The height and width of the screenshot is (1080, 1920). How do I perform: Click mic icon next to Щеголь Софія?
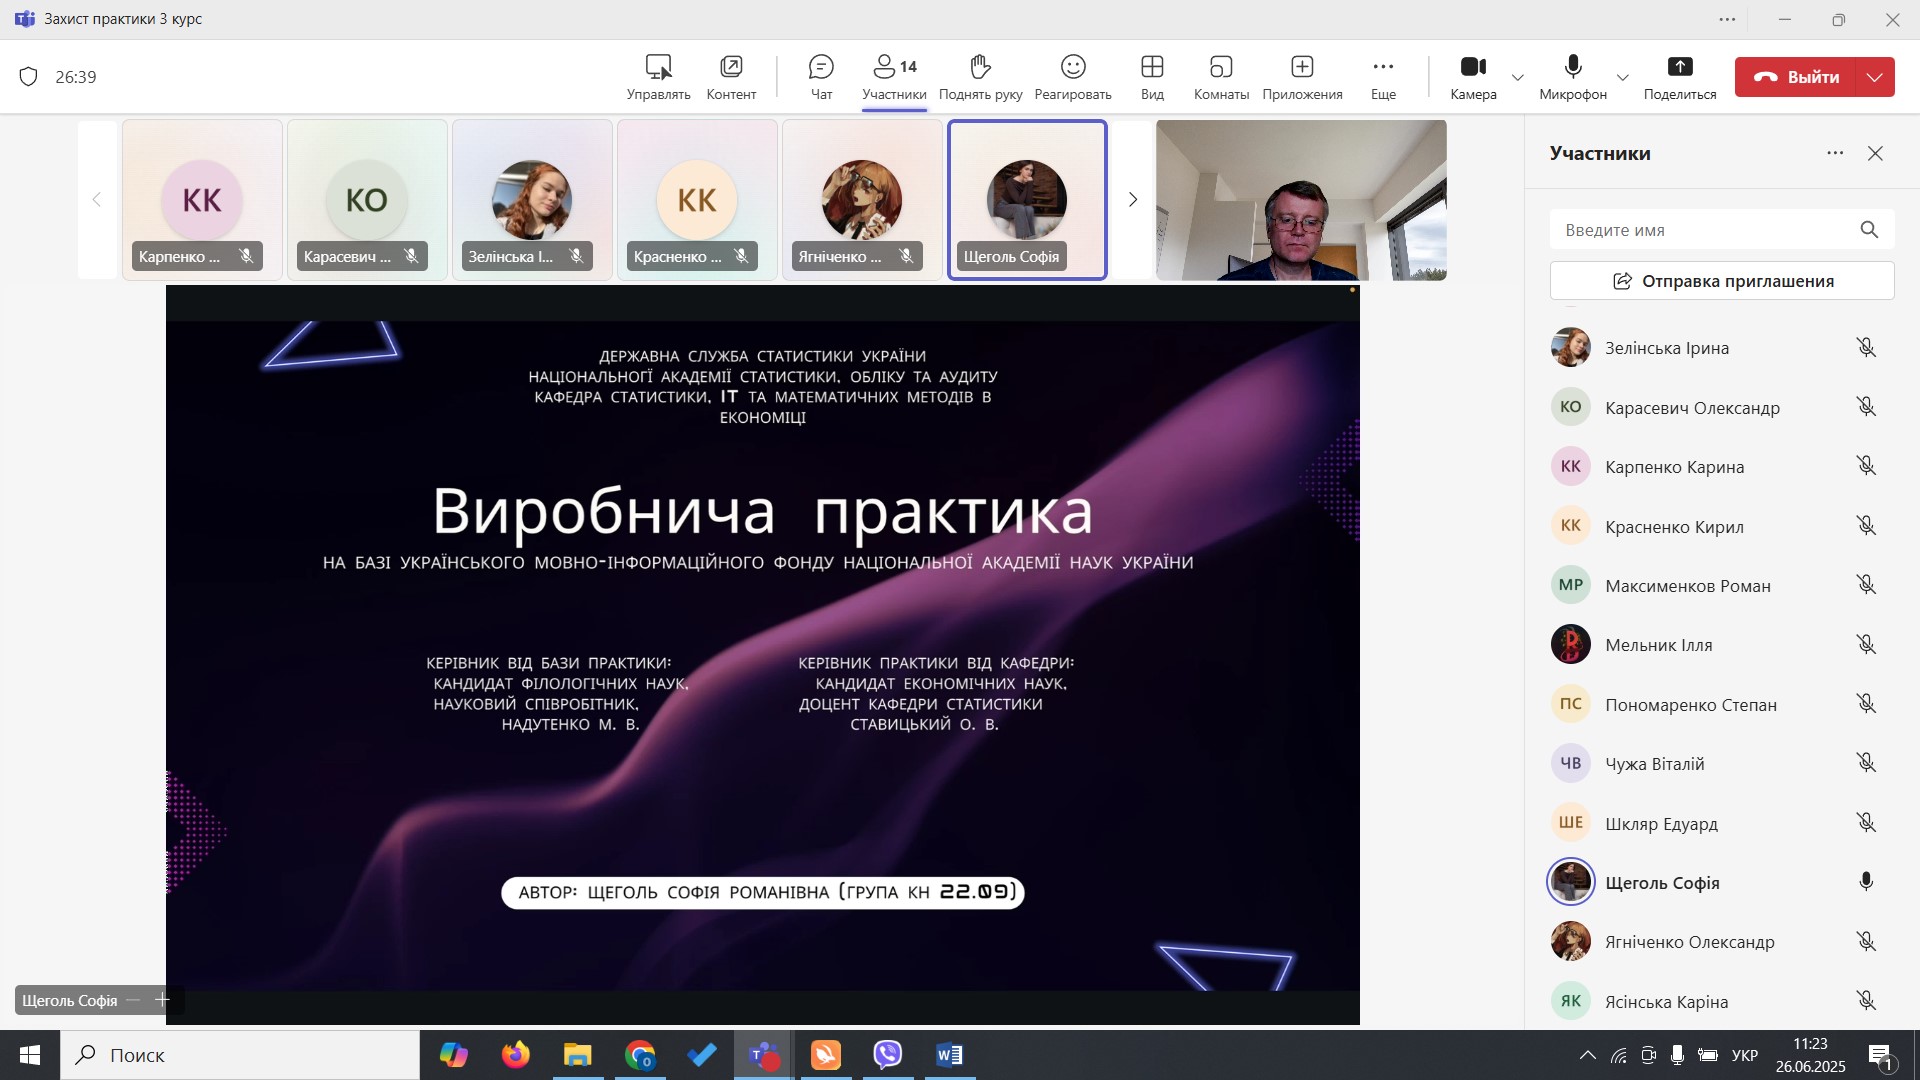[1865, 882]
